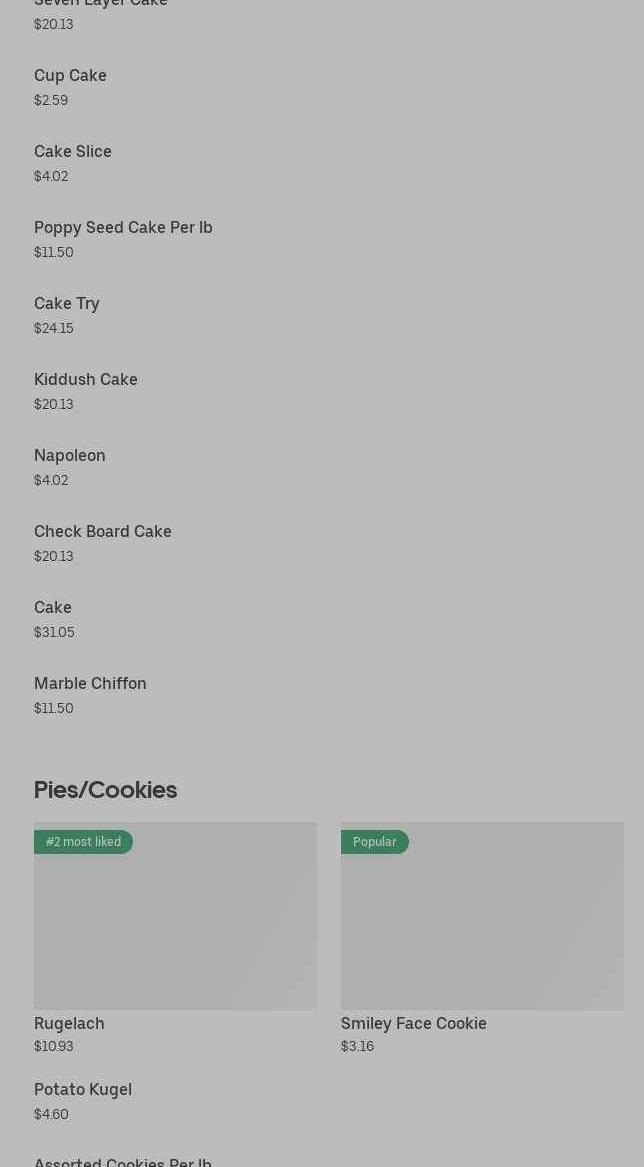Pick the Napoleon menu item
This screenshot has height=1167, width=644.
pyautogui.click(x=70, y=456)
